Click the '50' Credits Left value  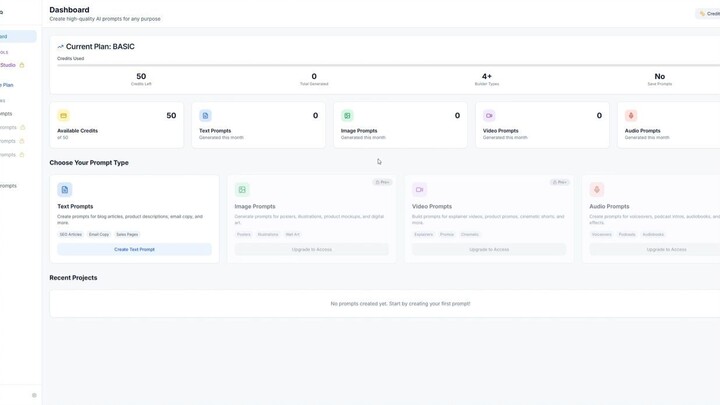pos(141,76)
